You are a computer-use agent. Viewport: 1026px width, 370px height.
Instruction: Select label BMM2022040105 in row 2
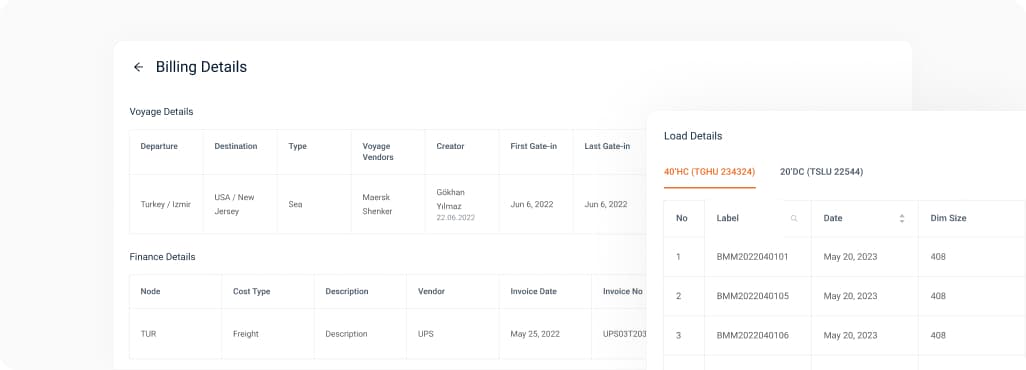coord(752,296)
